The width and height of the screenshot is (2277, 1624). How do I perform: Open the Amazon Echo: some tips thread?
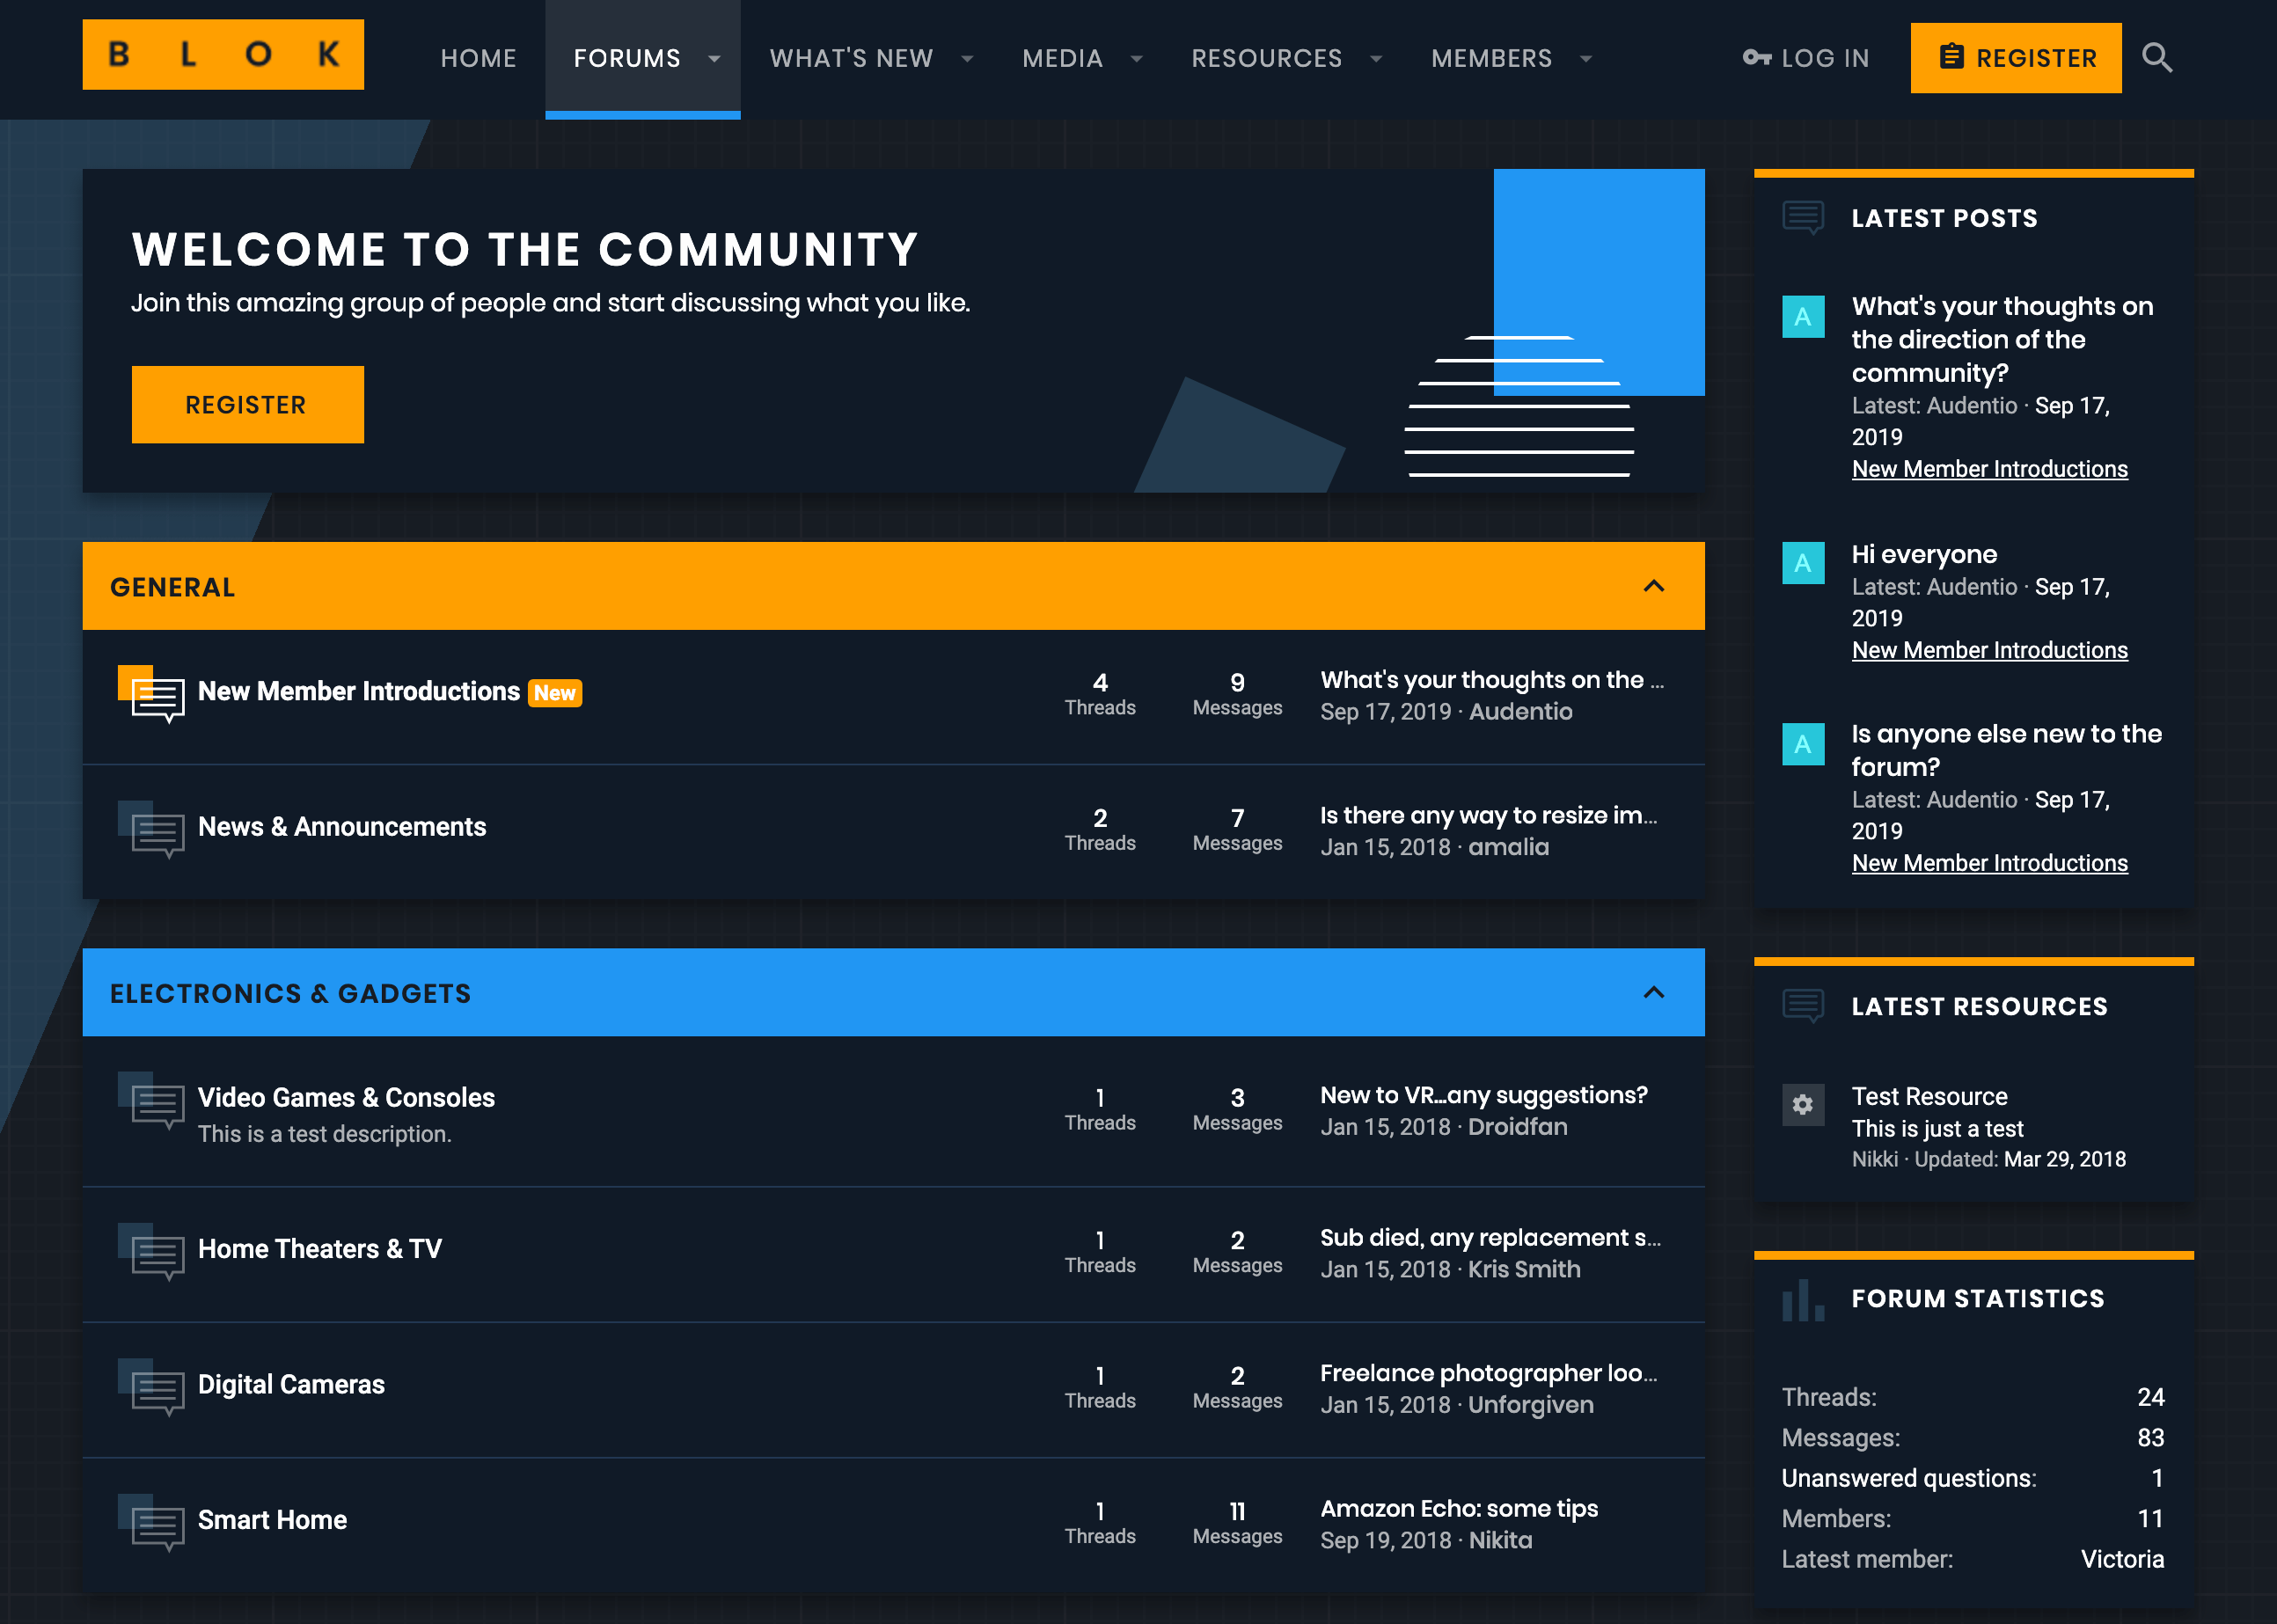1458,1508
